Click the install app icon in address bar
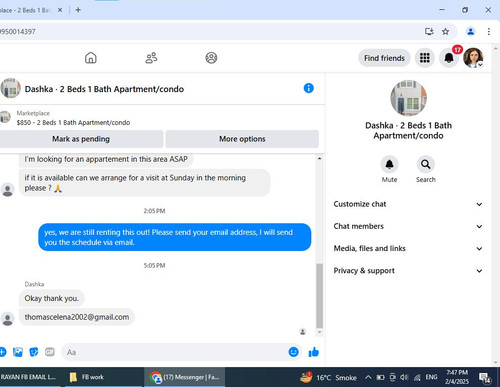This screenshot has height=387, width=500. pyautogui.click(x=429, y=32)
